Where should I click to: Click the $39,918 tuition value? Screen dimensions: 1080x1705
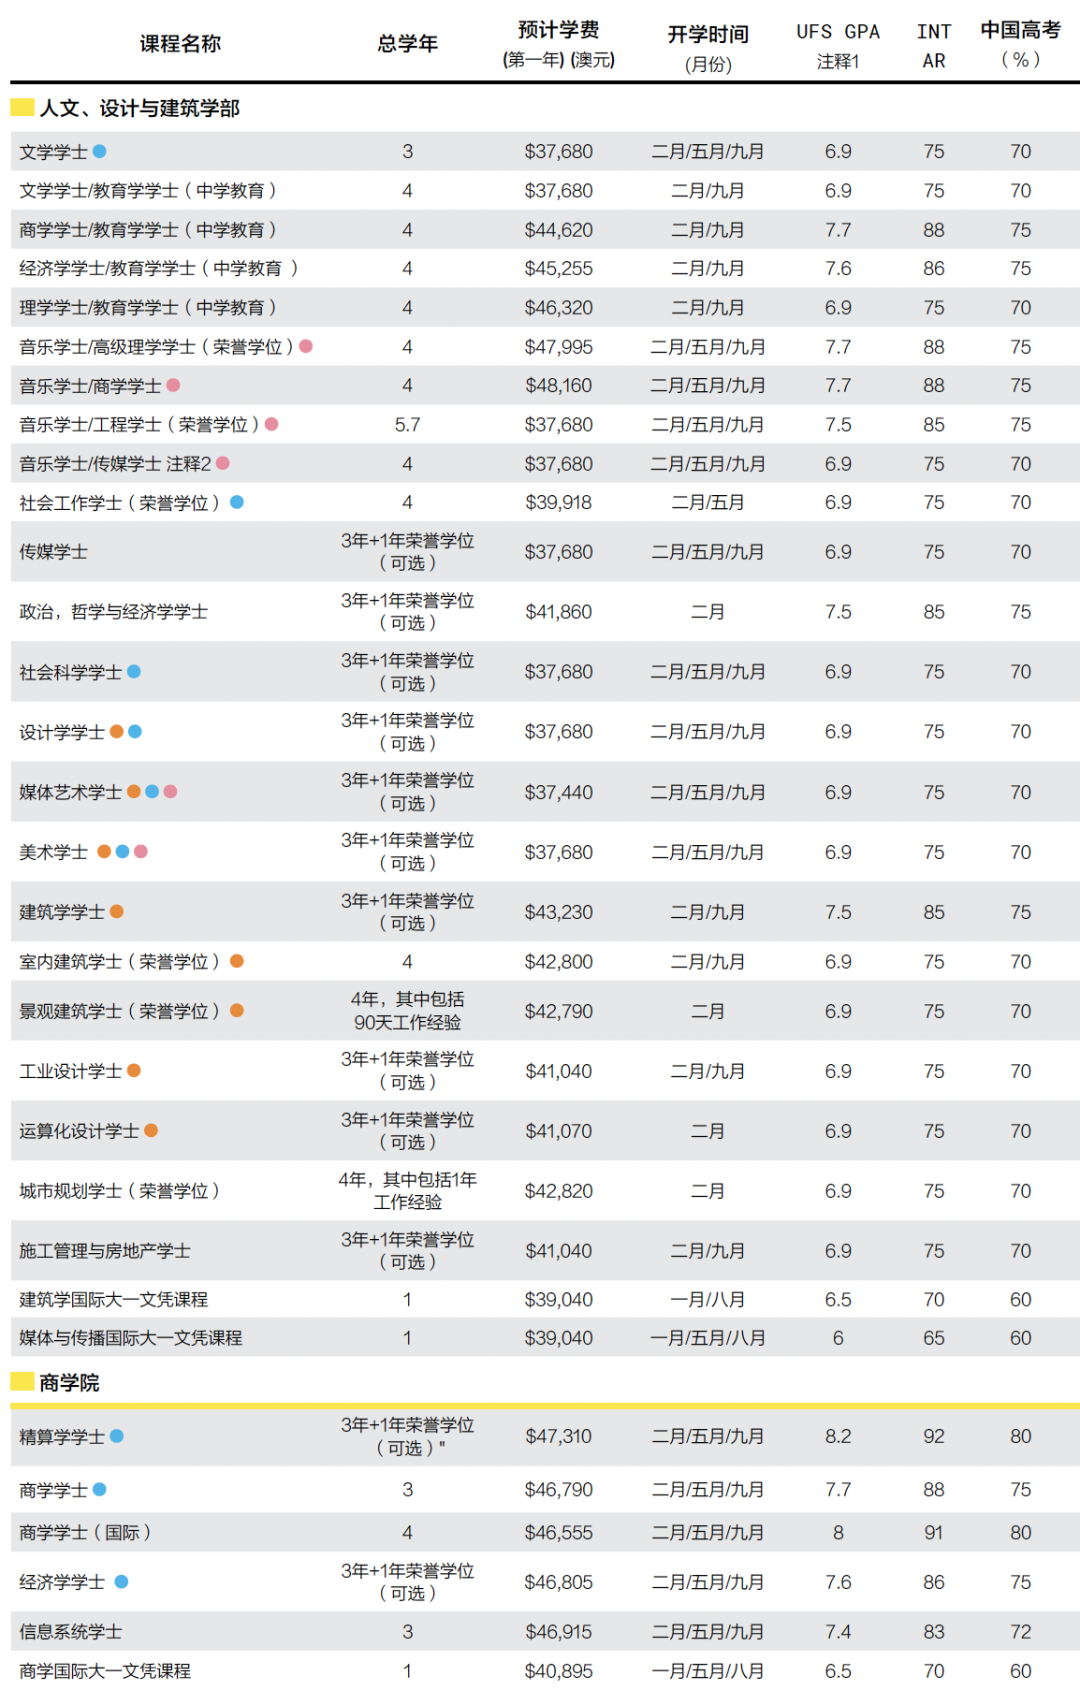[x=559, y=503]
